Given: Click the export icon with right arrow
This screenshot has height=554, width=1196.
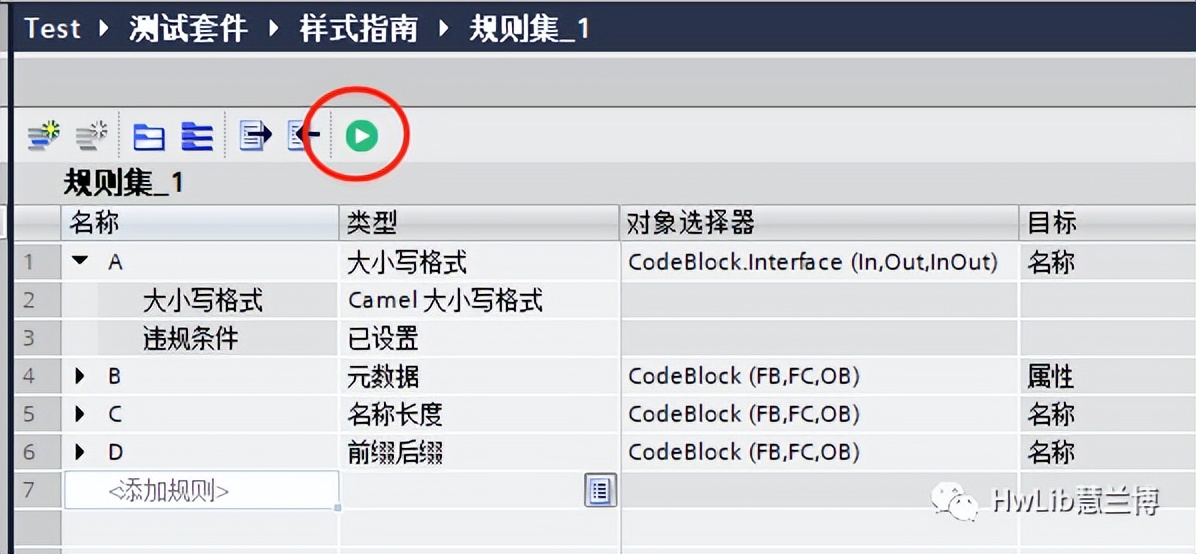Looking at the screenshot, I should 255,135.
